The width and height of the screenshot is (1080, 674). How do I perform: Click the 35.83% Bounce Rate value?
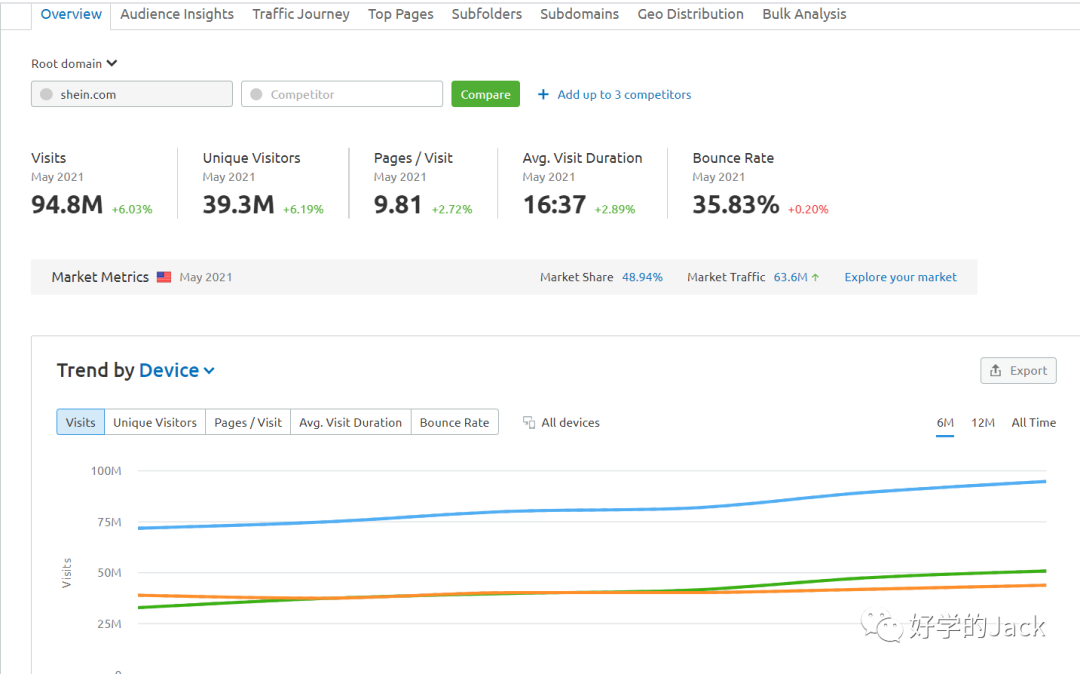click(736, 205)
